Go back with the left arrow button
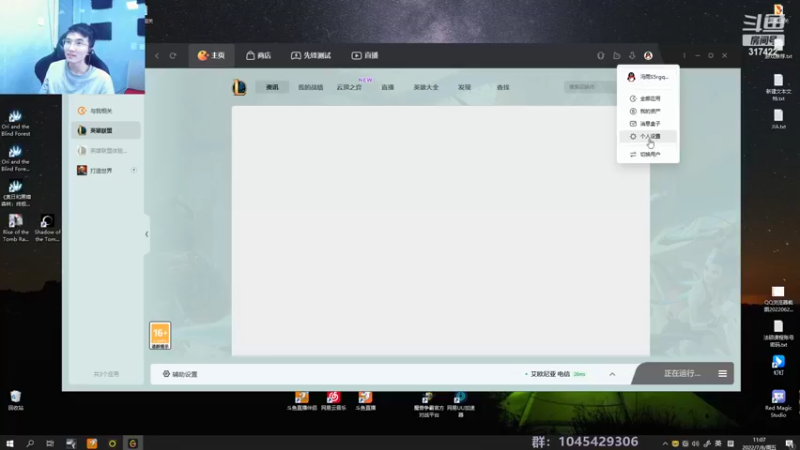800x450 pixels. tap(157, 56)
